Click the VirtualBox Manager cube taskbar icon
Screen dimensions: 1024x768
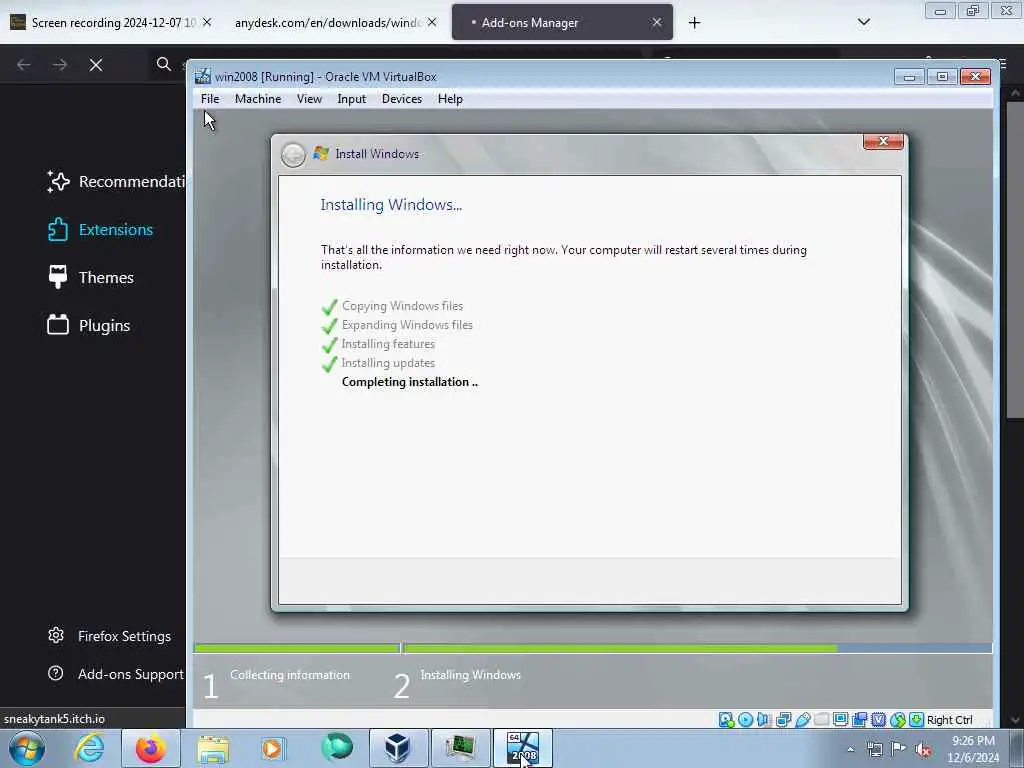pos(398,748)
